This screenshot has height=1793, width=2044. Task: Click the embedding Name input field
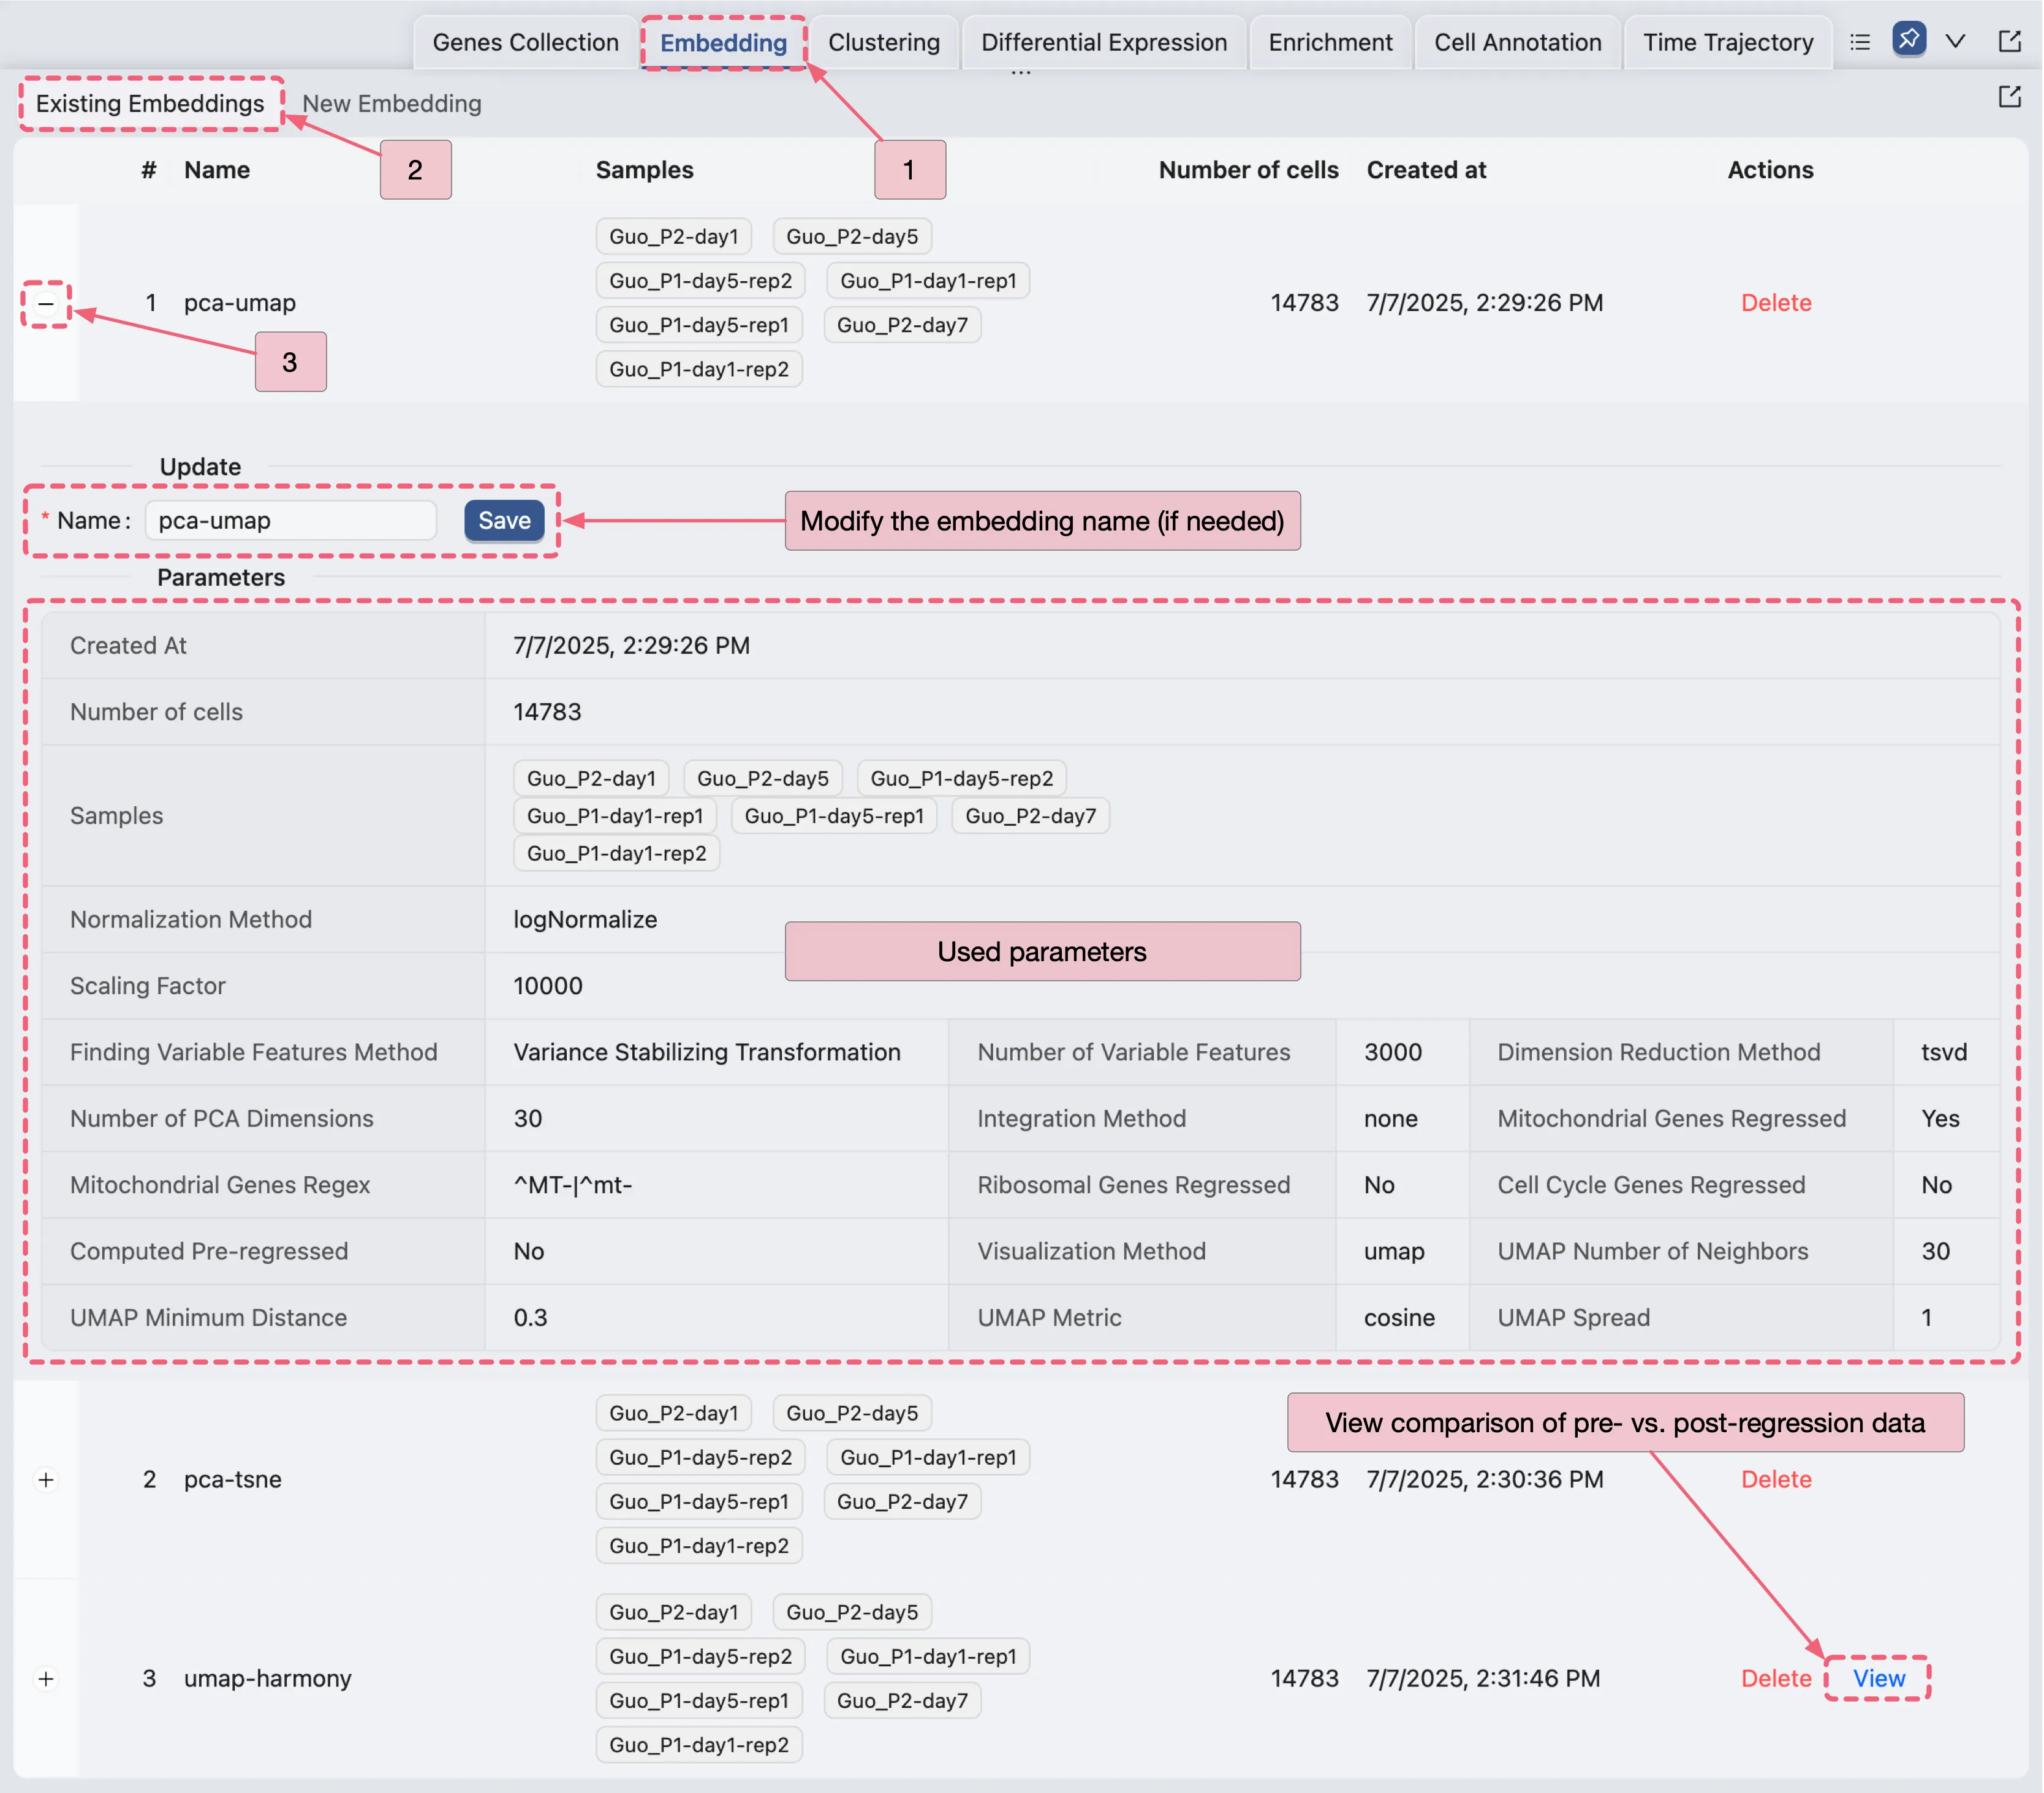point(290,520)
